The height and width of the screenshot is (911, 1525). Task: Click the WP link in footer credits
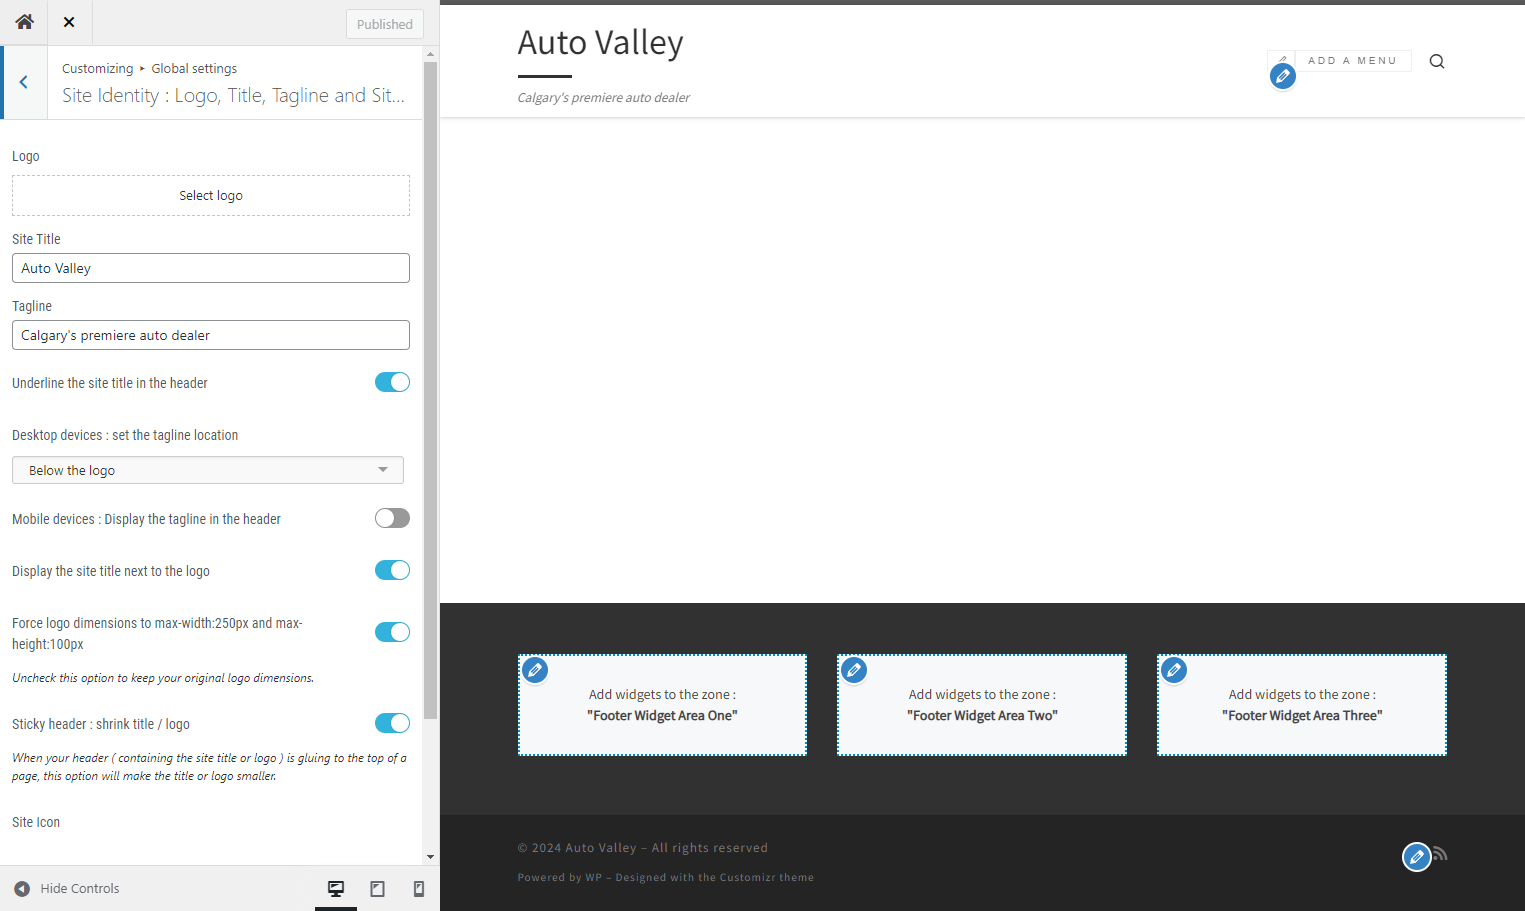[594, 877]
